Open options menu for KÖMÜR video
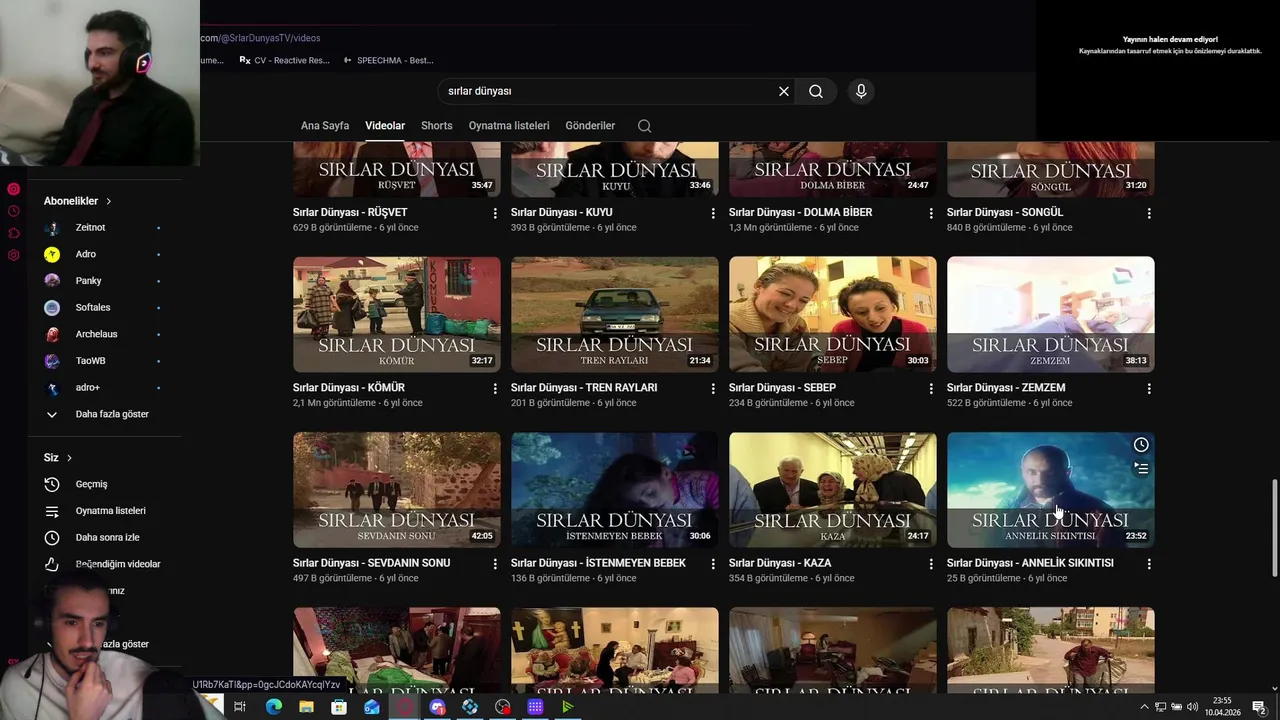Image resolution: width=1280 pixels, height=720 pixels. [x=495, y=388]
